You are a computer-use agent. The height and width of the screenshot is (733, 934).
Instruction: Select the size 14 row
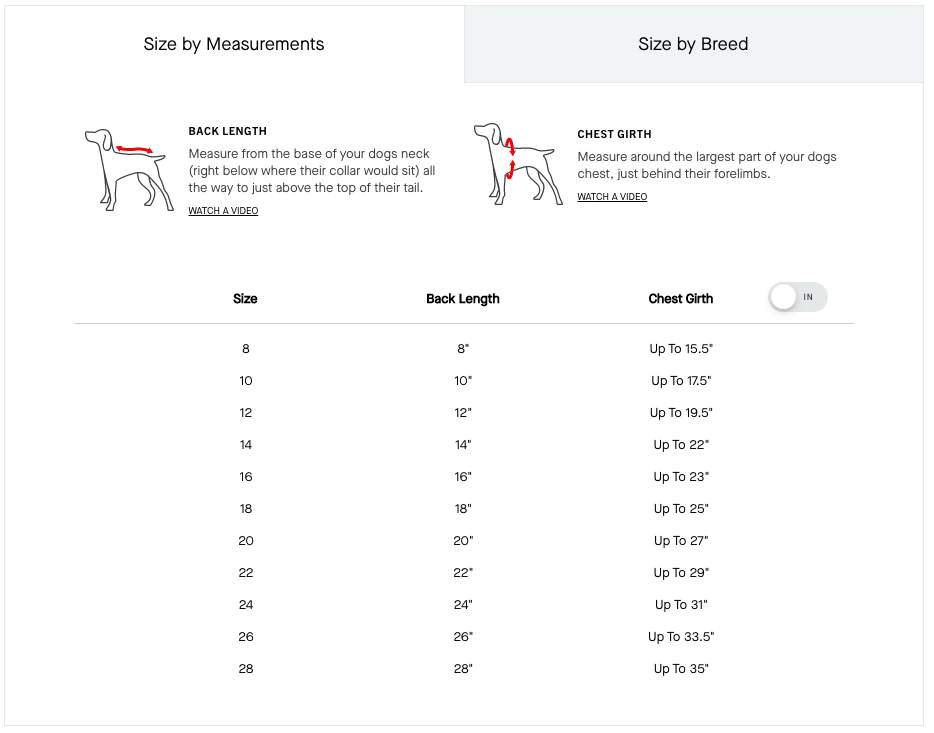[246, 445]
